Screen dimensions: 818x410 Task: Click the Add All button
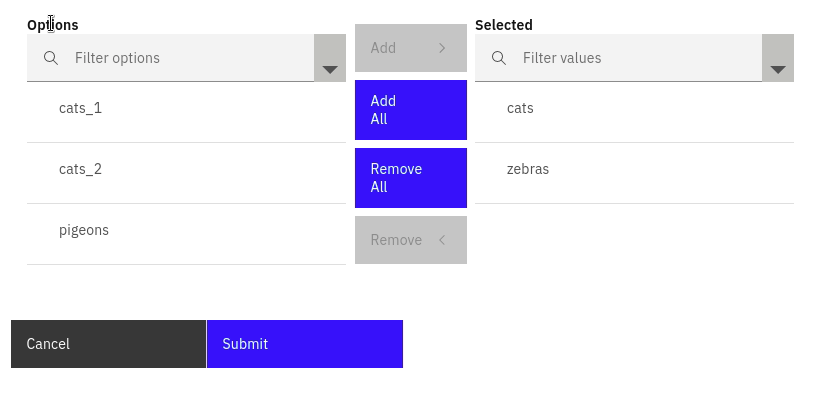point(411,110)
